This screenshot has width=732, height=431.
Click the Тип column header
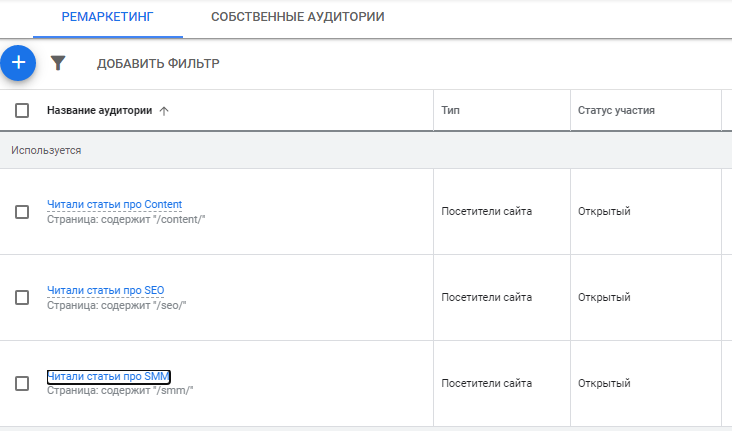click(451, 110)
